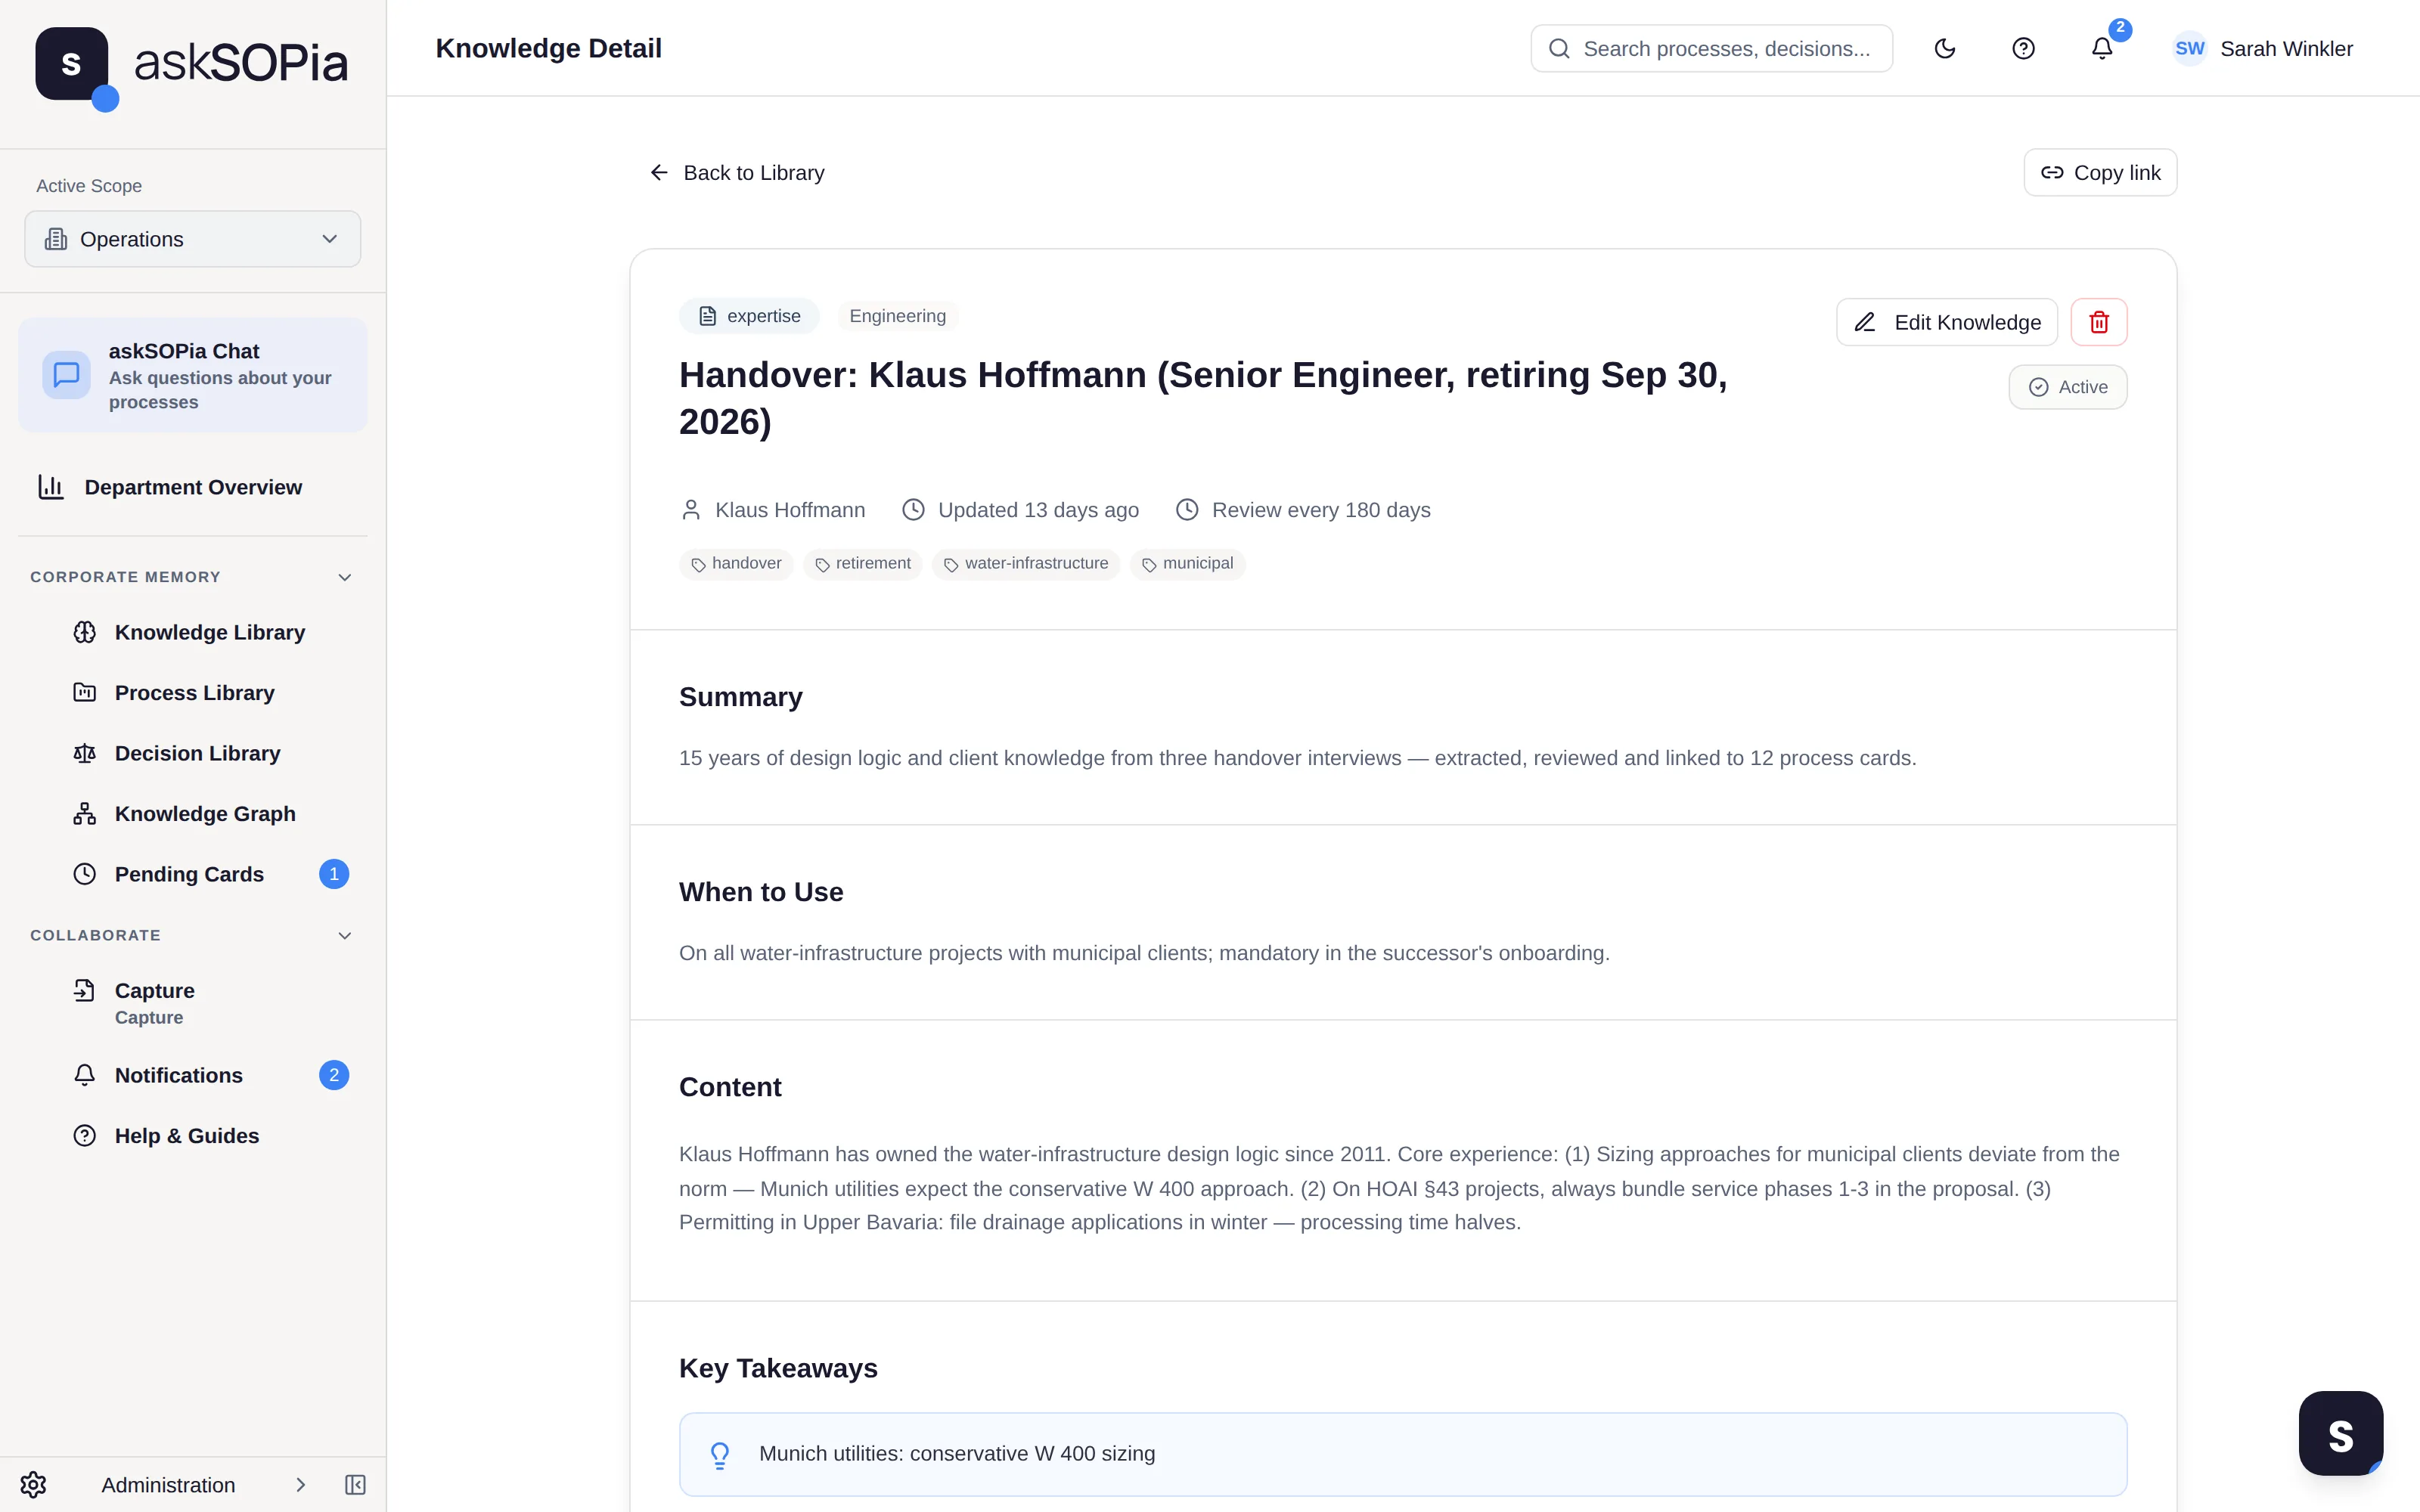
Task: Open the floating askSOPia assistant button
Action: click(x=2340, y=1432)
